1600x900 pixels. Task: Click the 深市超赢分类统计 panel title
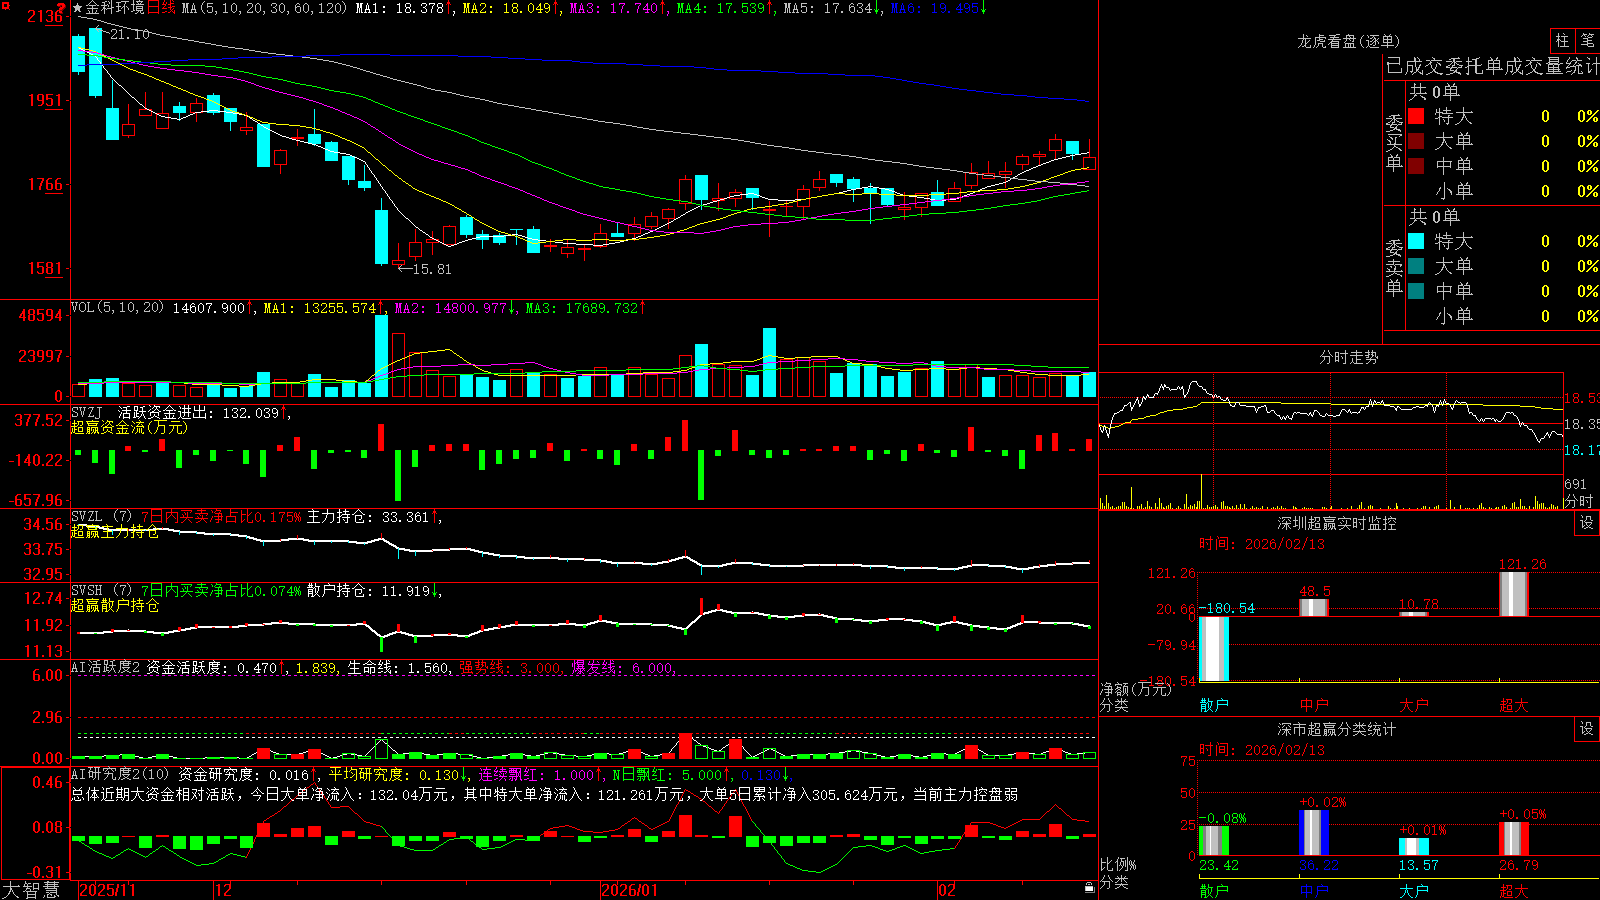tap(1337, 729)
